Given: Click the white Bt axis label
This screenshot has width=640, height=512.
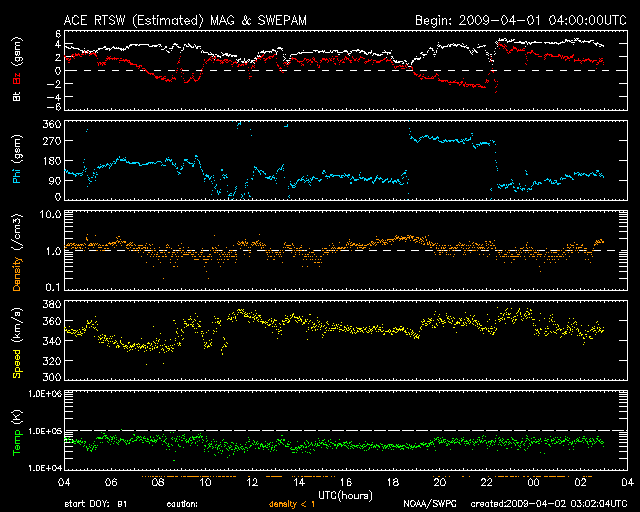Looking at the screenshot, I should pyautogui.click(x=17, y=96).
